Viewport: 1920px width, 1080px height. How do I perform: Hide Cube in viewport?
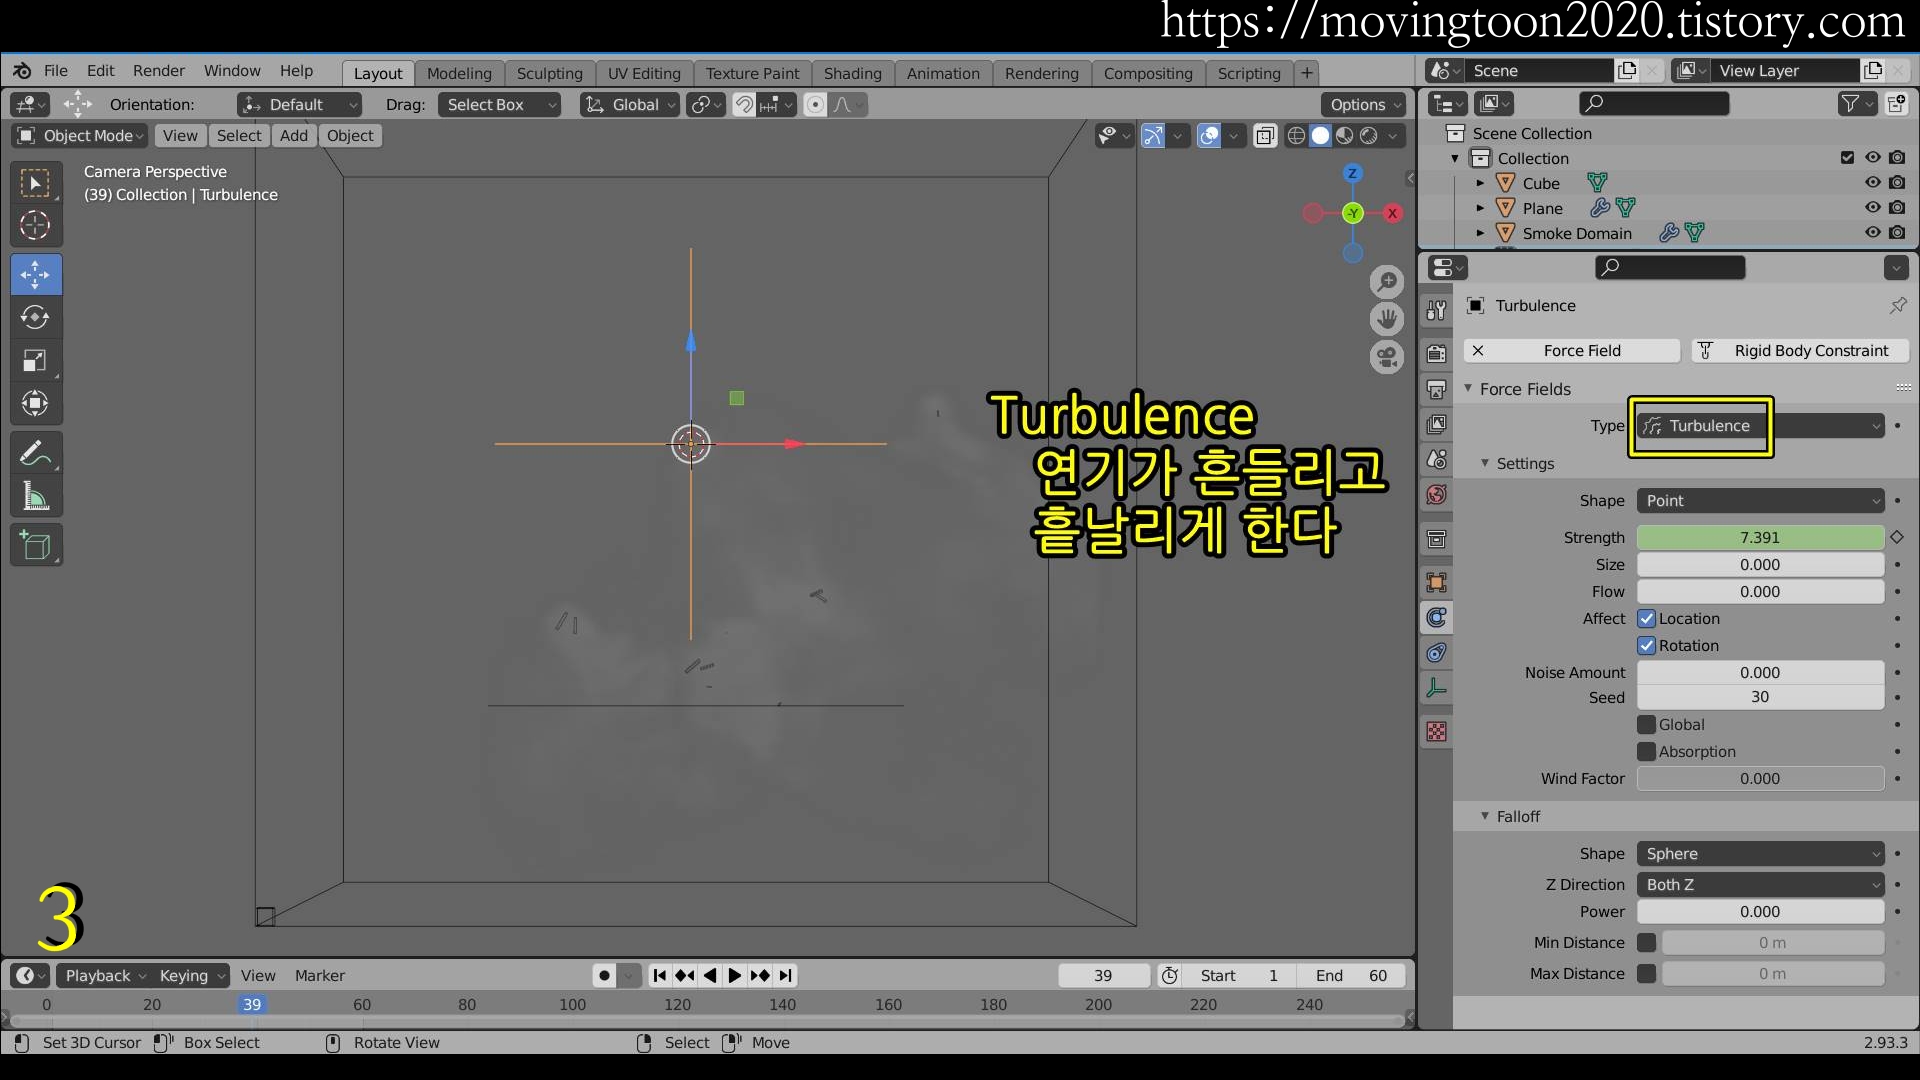1873,183
